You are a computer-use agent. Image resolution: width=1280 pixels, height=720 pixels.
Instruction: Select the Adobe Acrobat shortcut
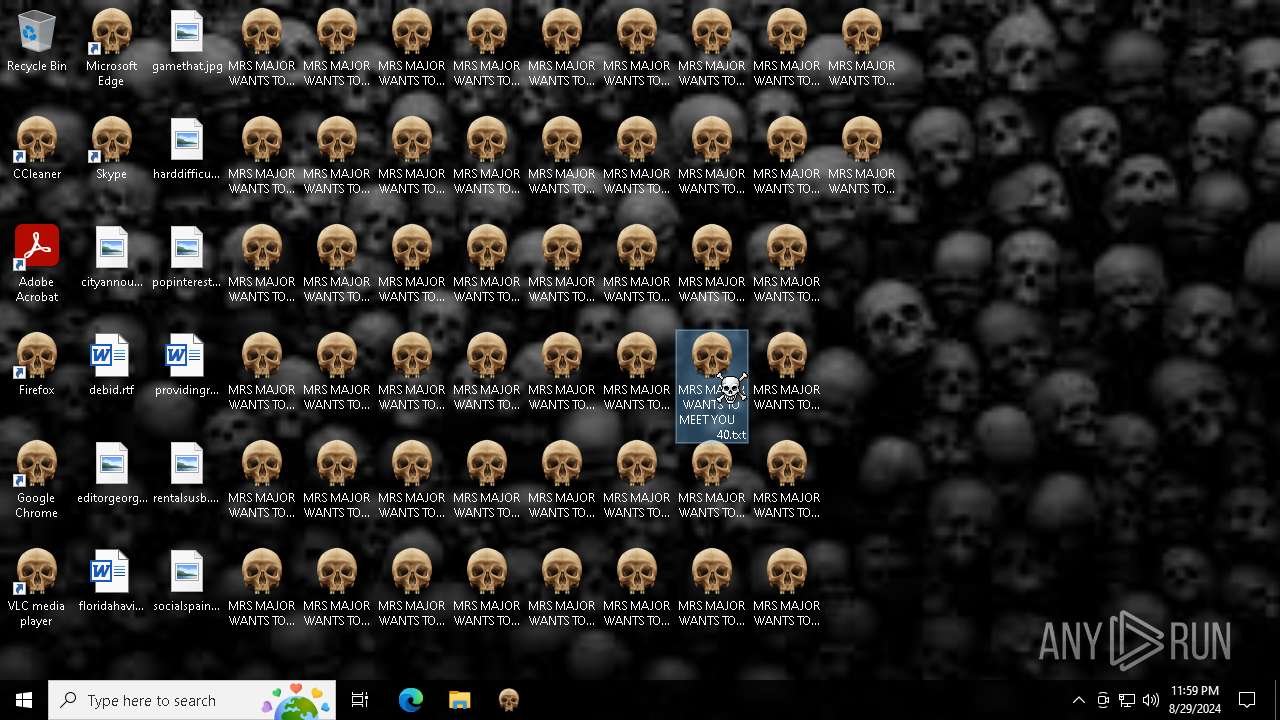37,264
